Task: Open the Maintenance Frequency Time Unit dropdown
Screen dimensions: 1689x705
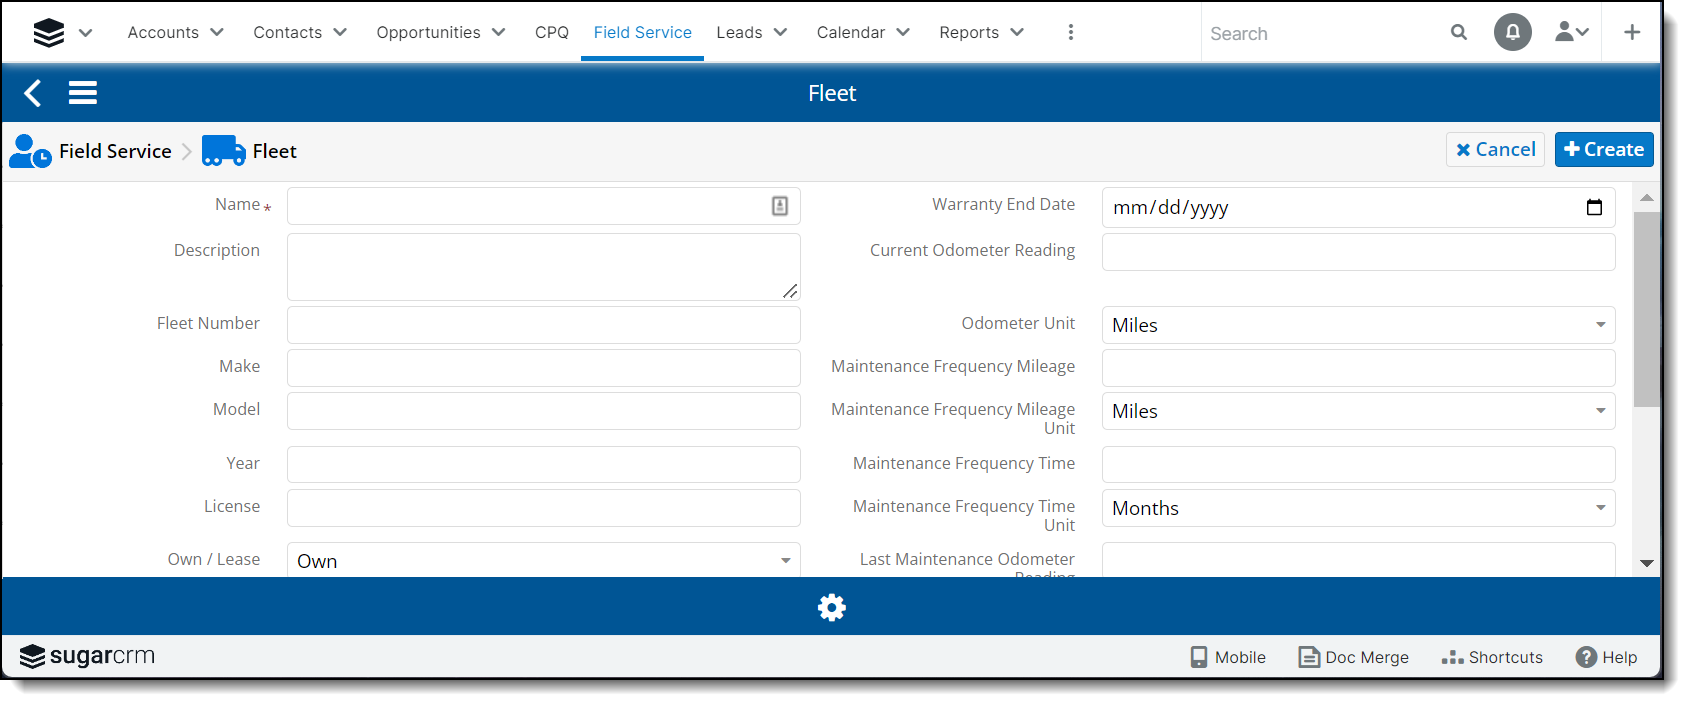Action: [x=1359, y=508]
